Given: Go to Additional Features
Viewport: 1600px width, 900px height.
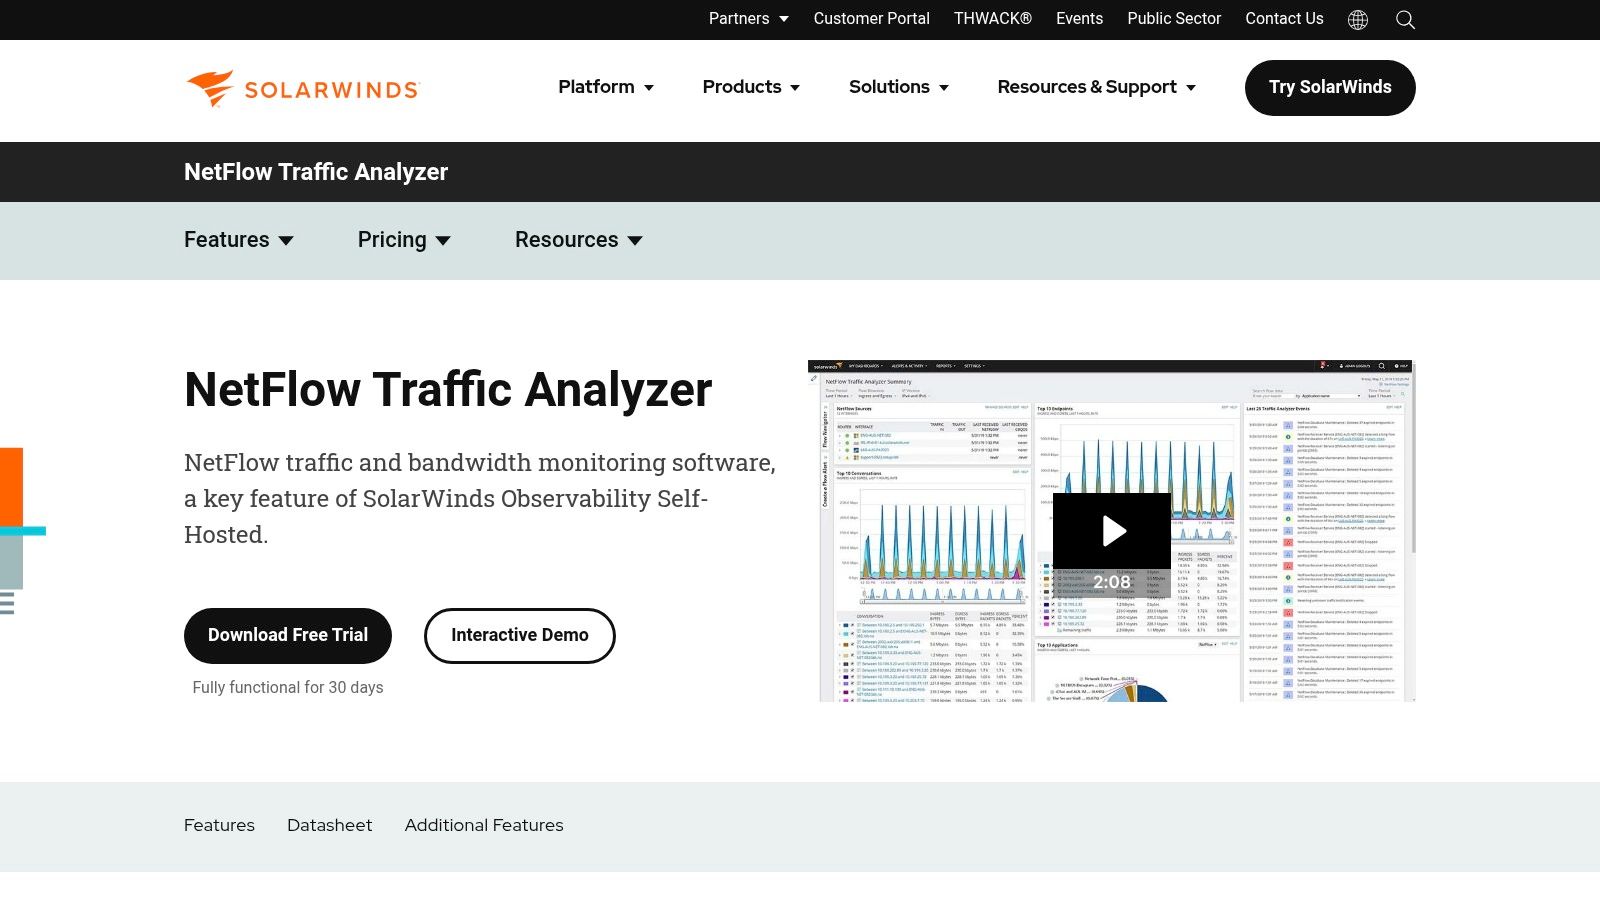Looking at the screenshot, I should (483, 825).
